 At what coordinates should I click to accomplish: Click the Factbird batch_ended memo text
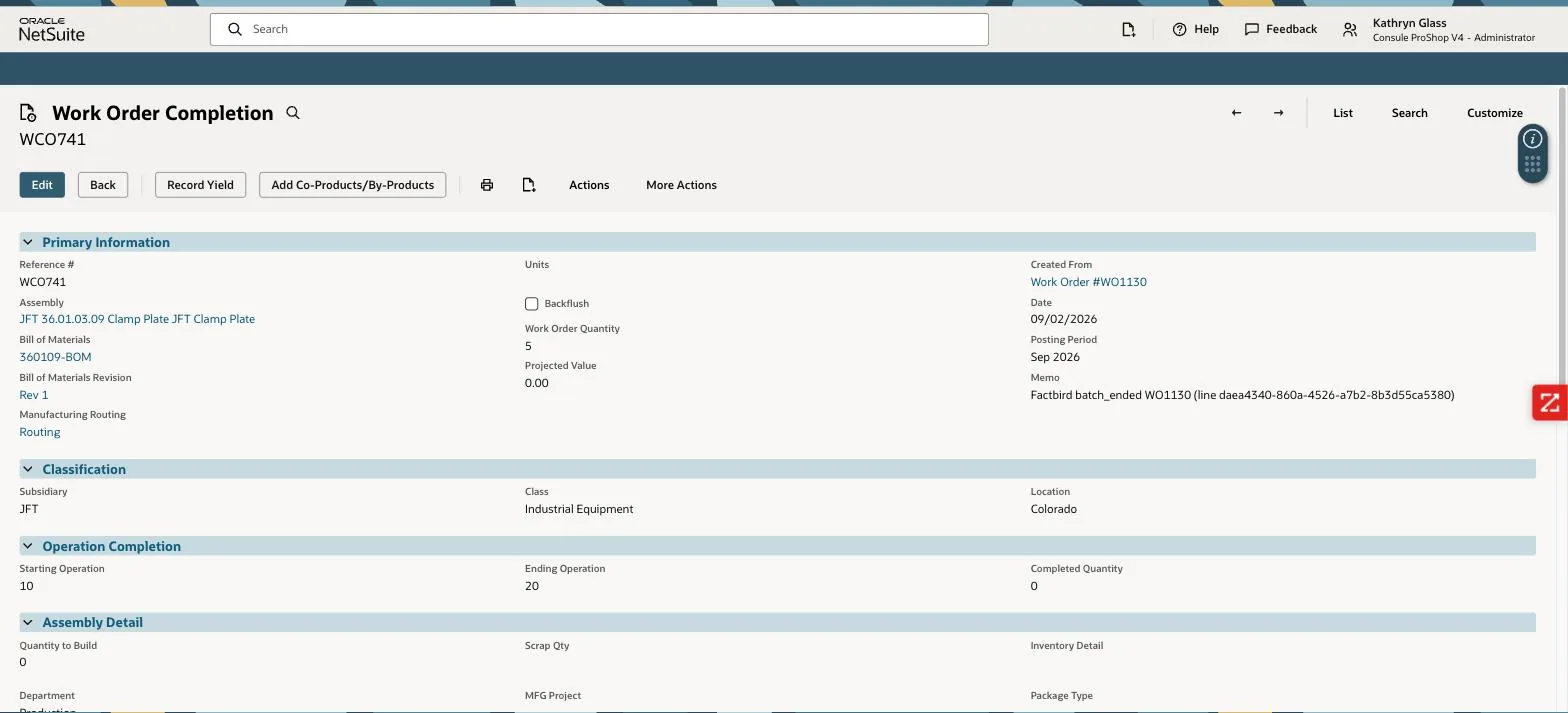click(x=1242, y=395)
